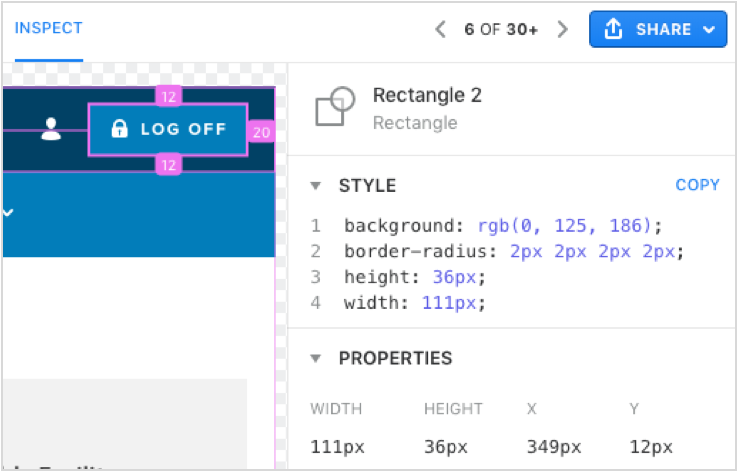Expand the chevron in the blue nav bar
The image size is (738, 472).
click(9, 212)
